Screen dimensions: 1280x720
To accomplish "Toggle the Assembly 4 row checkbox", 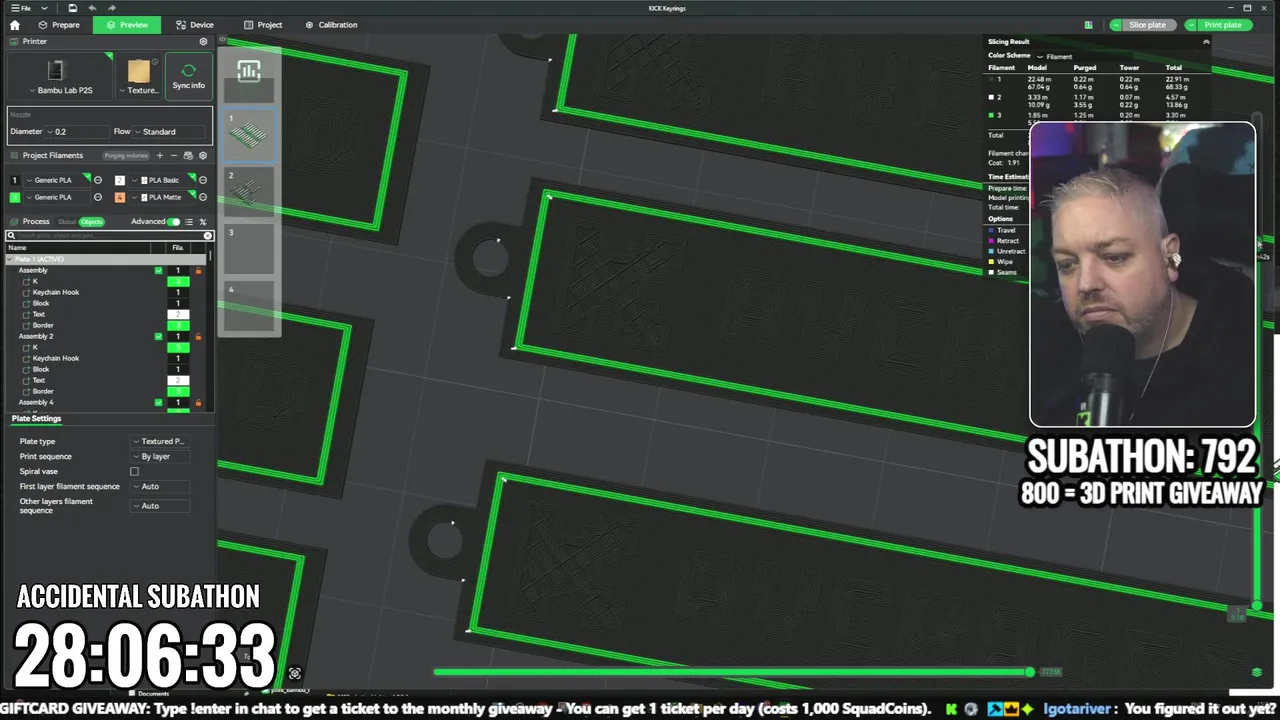I will point(158,402).
